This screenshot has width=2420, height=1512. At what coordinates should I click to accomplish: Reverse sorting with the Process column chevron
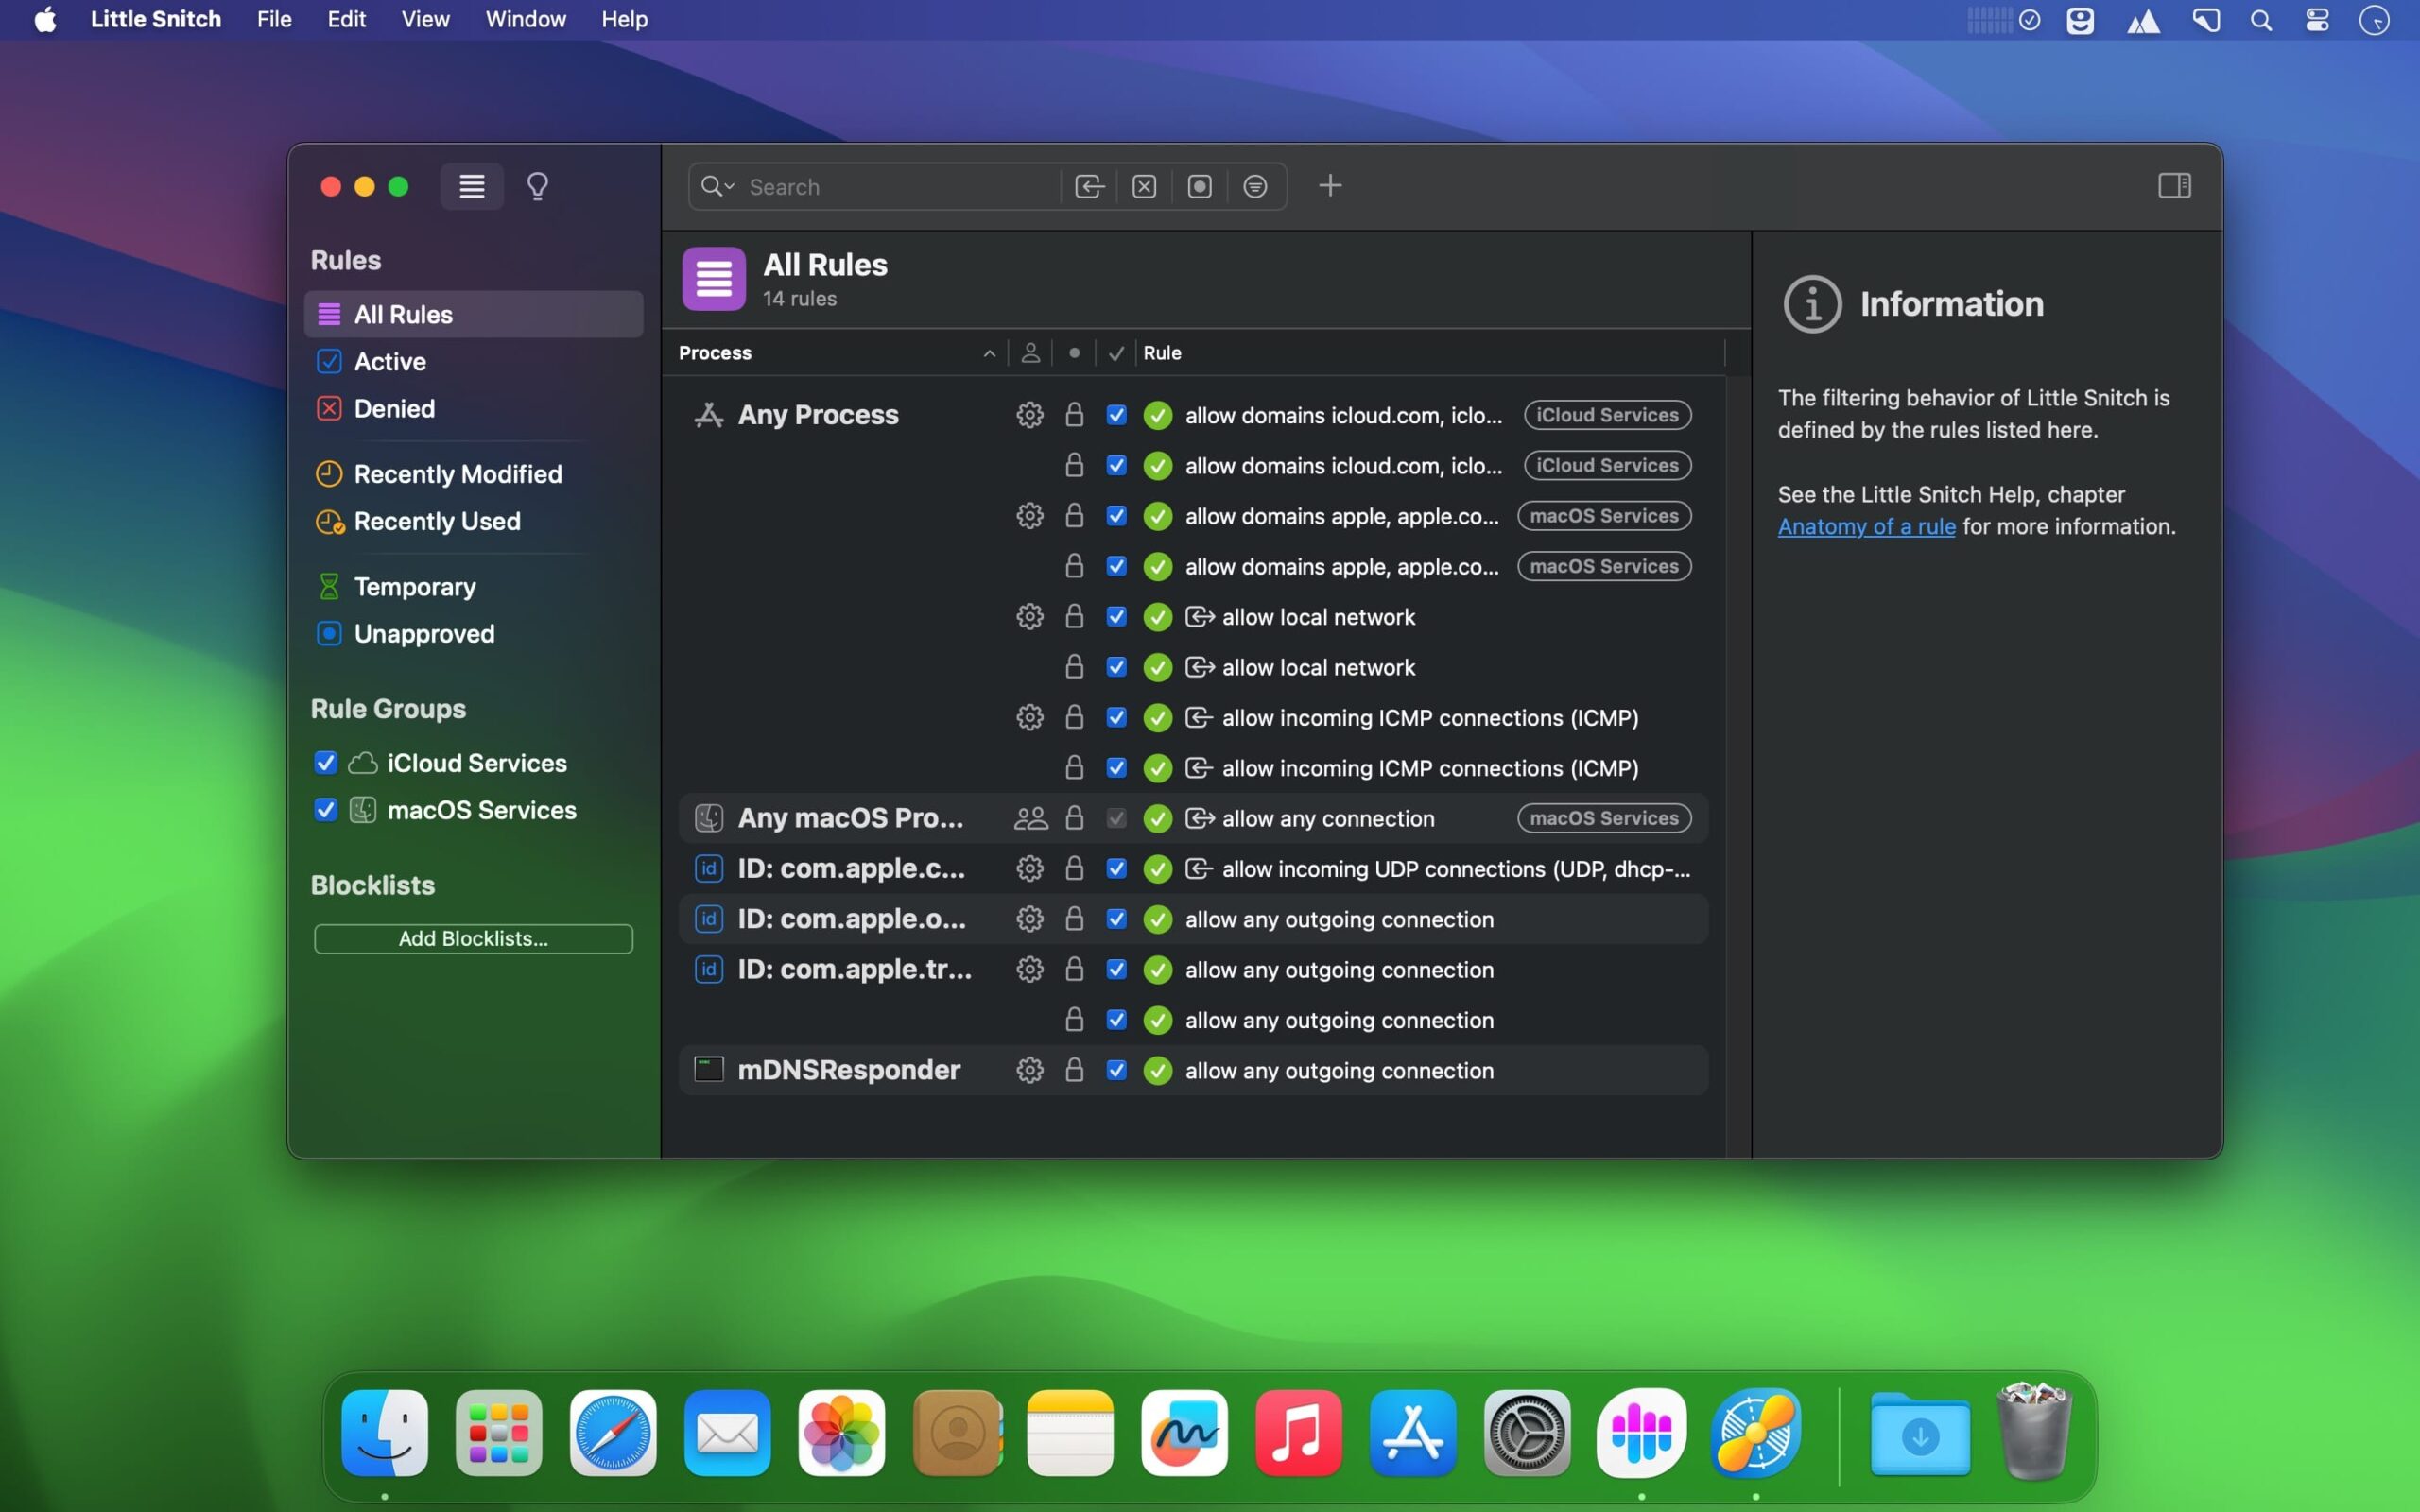click(987, 352)
